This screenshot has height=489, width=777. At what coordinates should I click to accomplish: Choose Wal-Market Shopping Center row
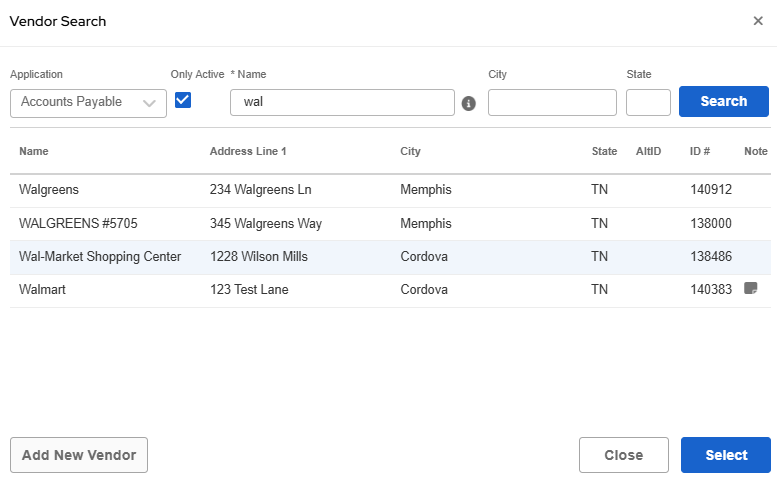(100, 257)
